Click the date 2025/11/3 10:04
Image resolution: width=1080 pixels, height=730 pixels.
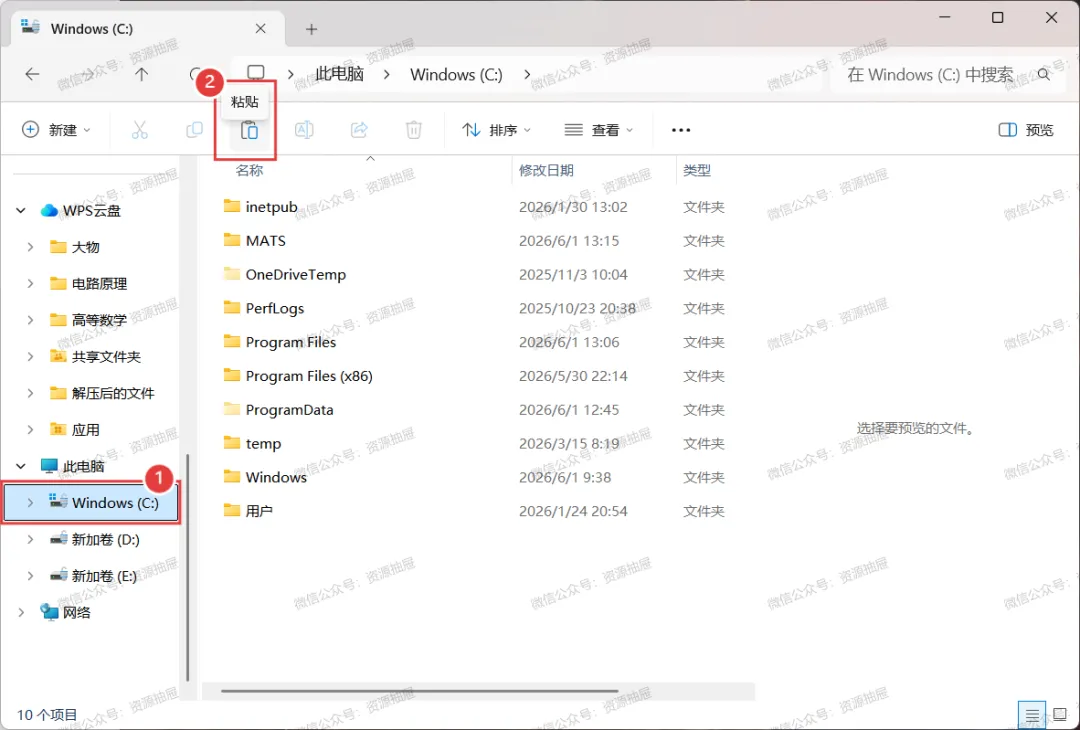(x=573, y=274)
